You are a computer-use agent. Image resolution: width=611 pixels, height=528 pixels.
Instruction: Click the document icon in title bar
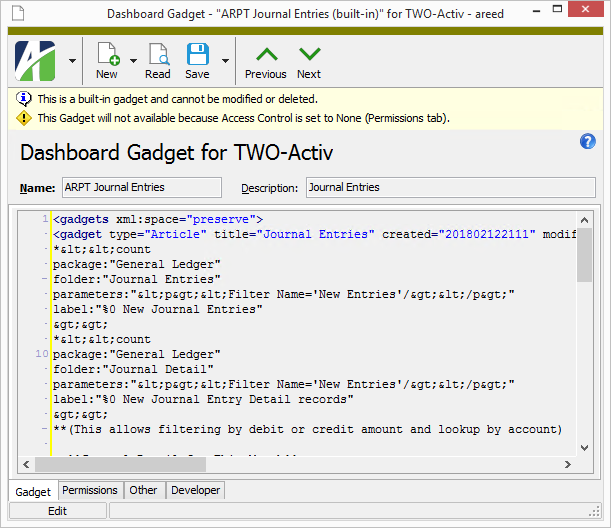point(18,13)
